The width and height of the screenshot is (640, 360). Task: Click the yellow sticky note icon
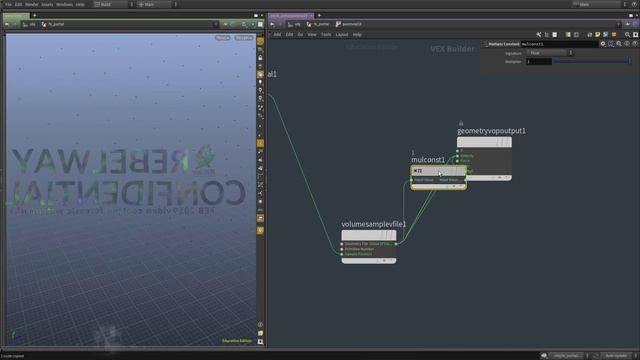[598, 35]
